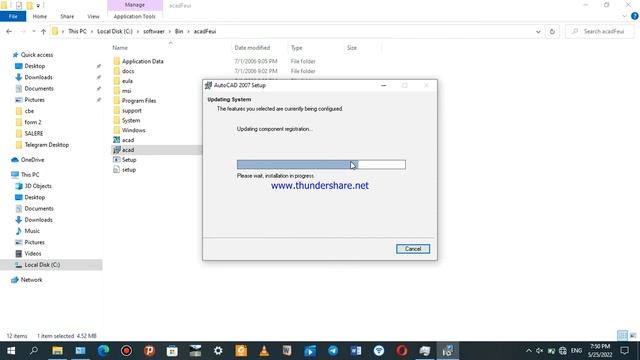This screenshot has height=360, width=640.
Task: Go back with the Back arrow
Action: pos(9,31)
